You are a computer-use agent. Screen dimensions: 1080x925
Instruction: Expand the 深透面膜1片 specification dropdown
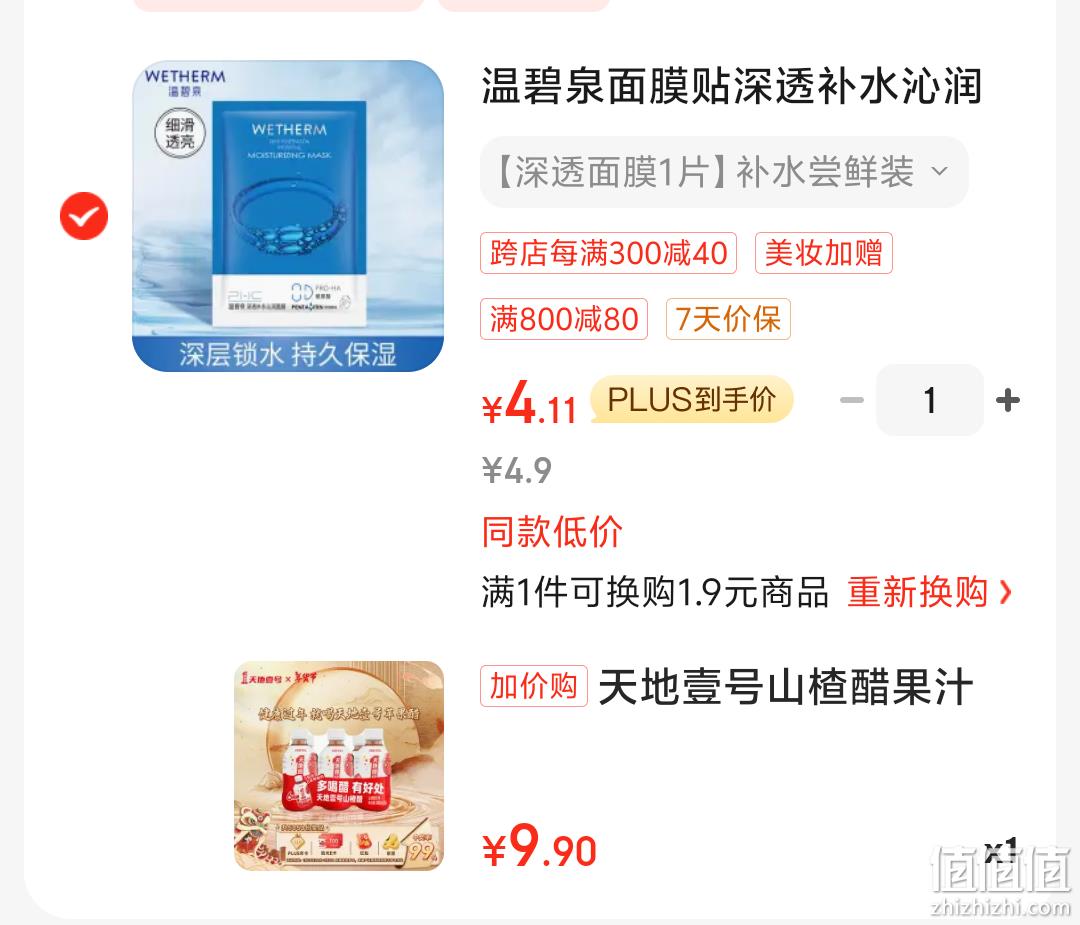point(724,172)
